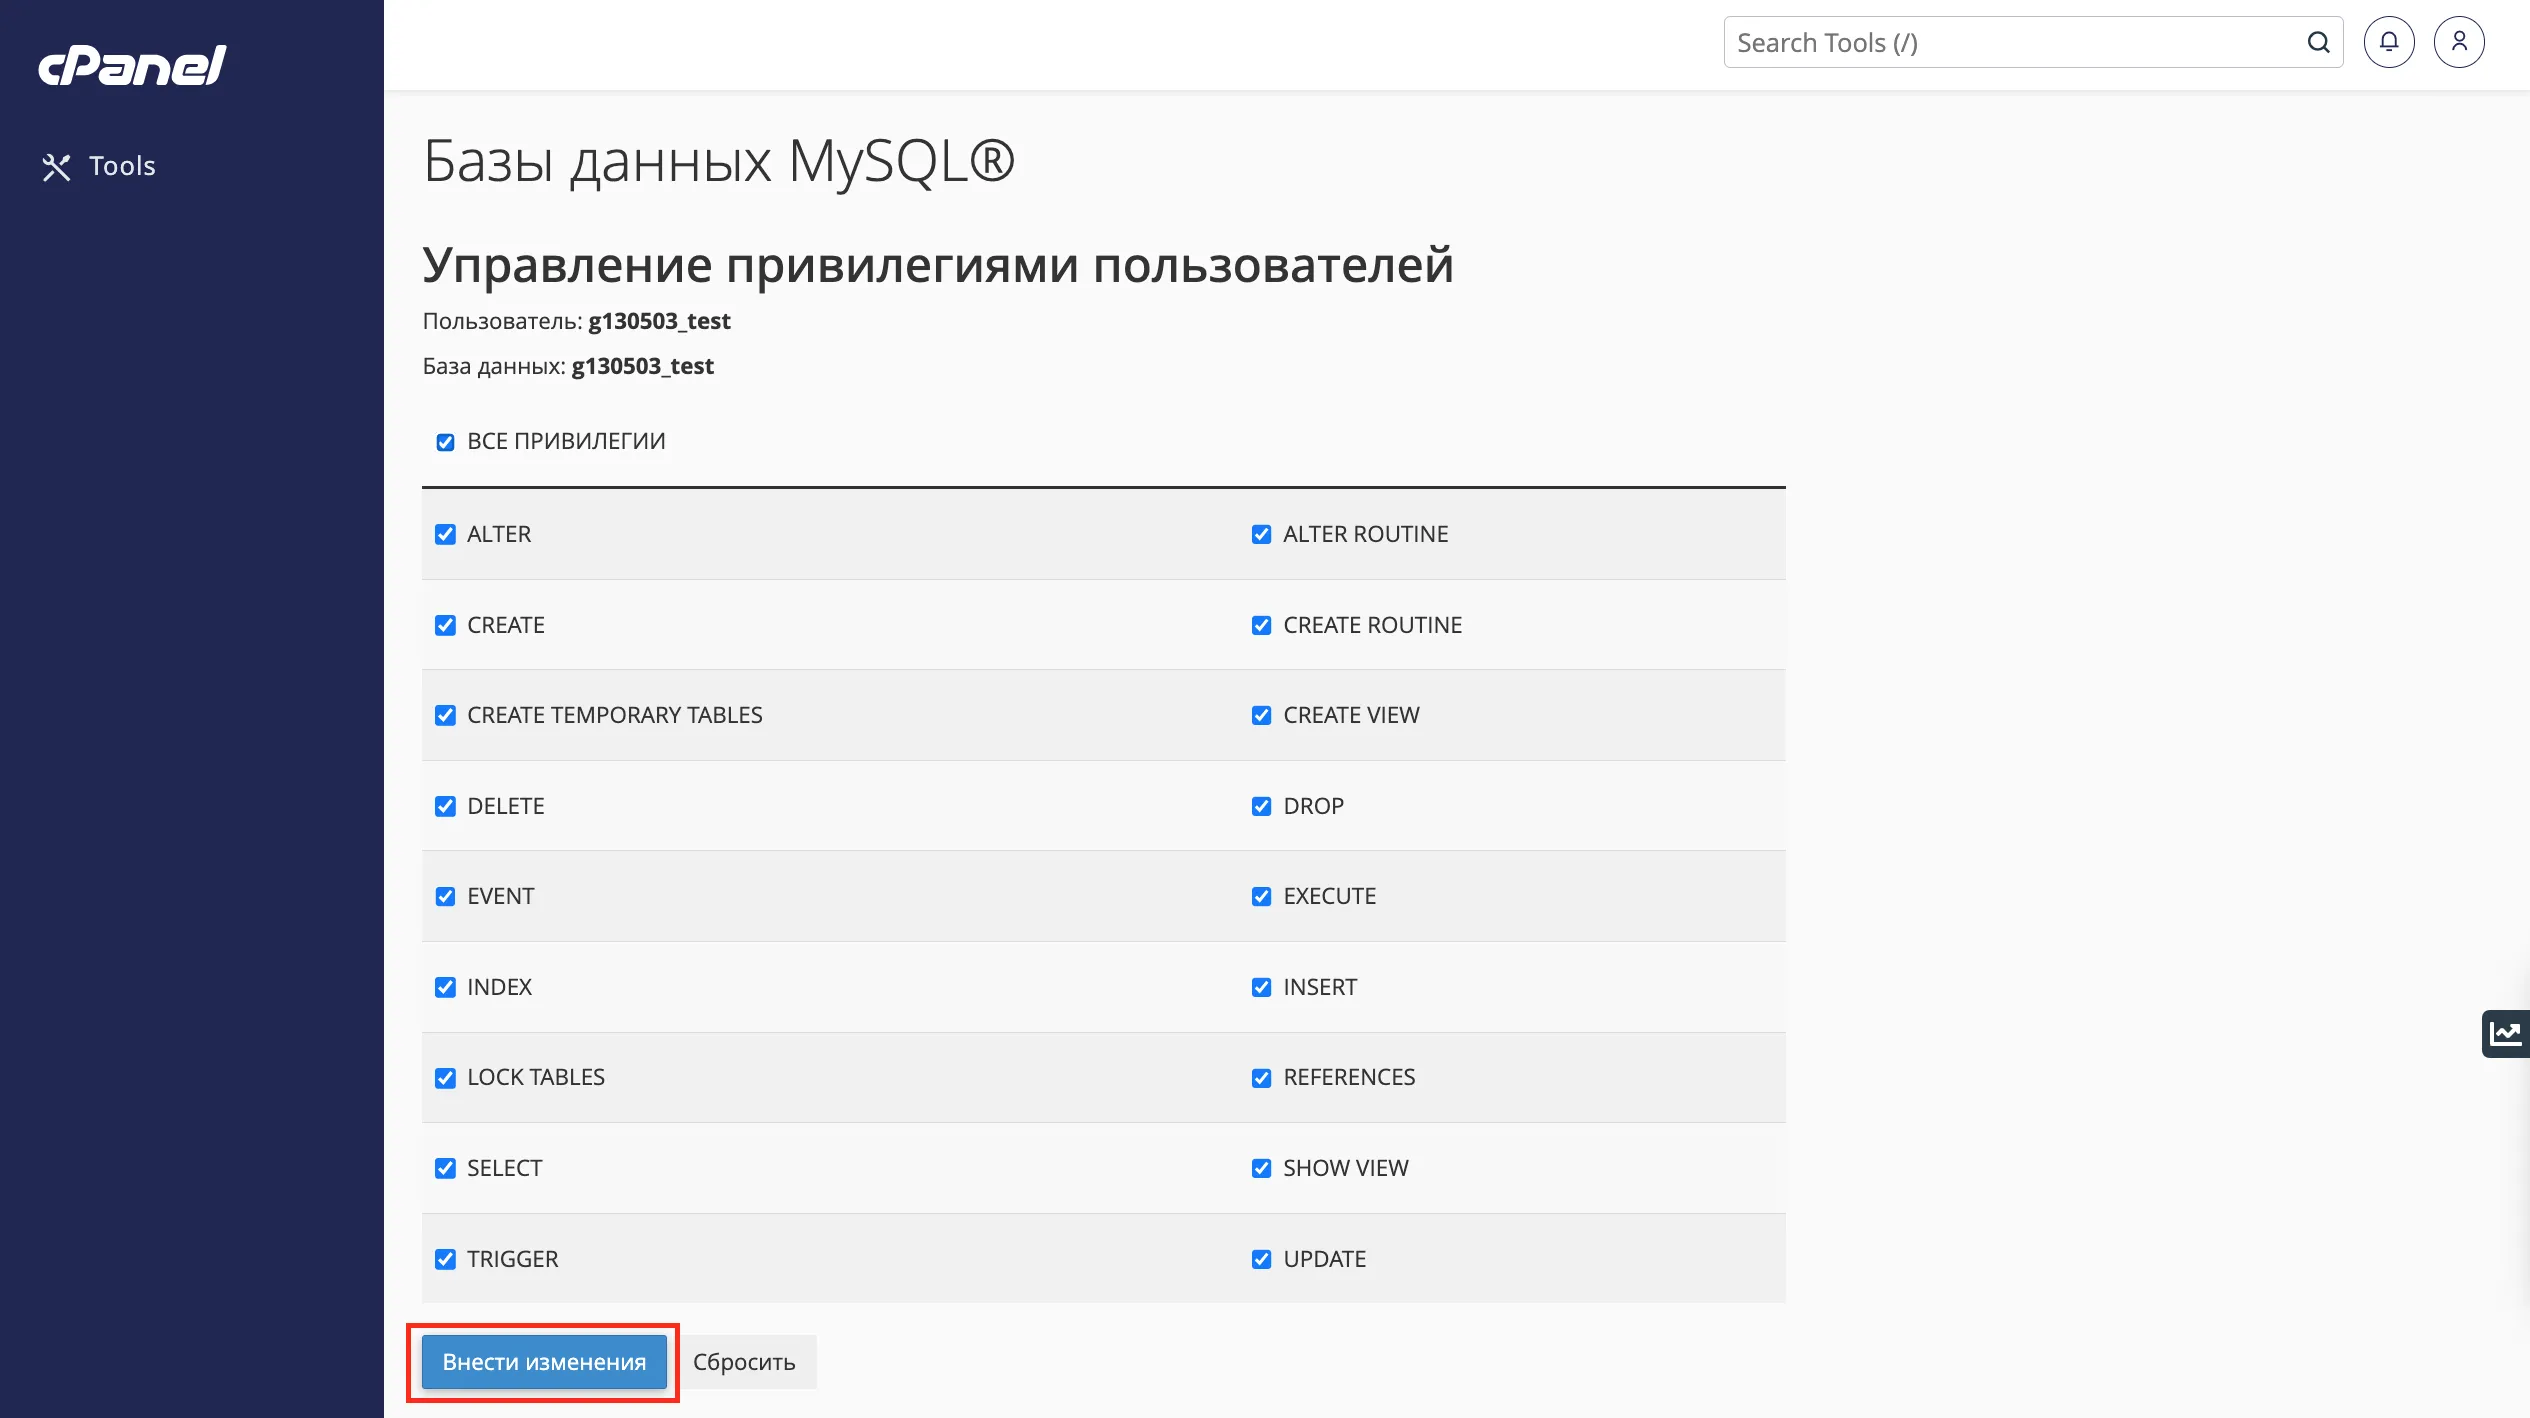2530x1418 pixels.
Task: Click the cPanel logo
Action: click(x=132, y=66)
